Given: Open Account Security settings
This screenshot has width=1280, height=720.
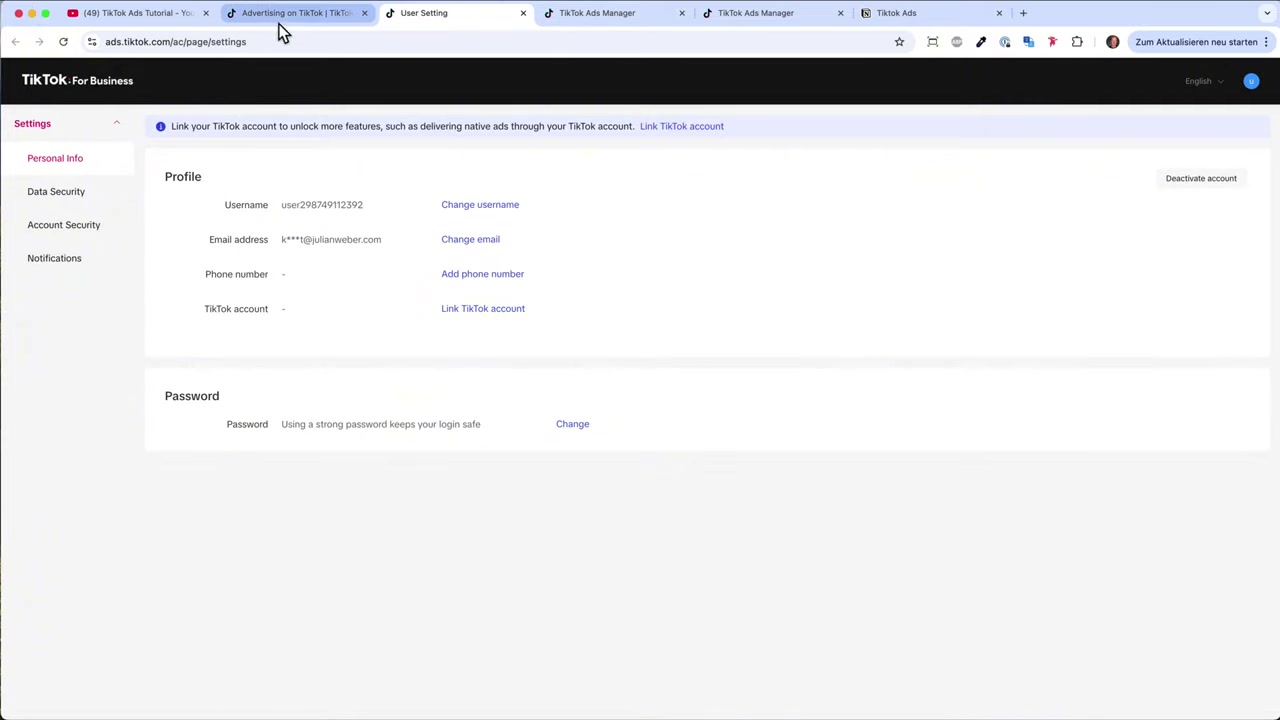Looking at the screenshot, I should (64, 225).
